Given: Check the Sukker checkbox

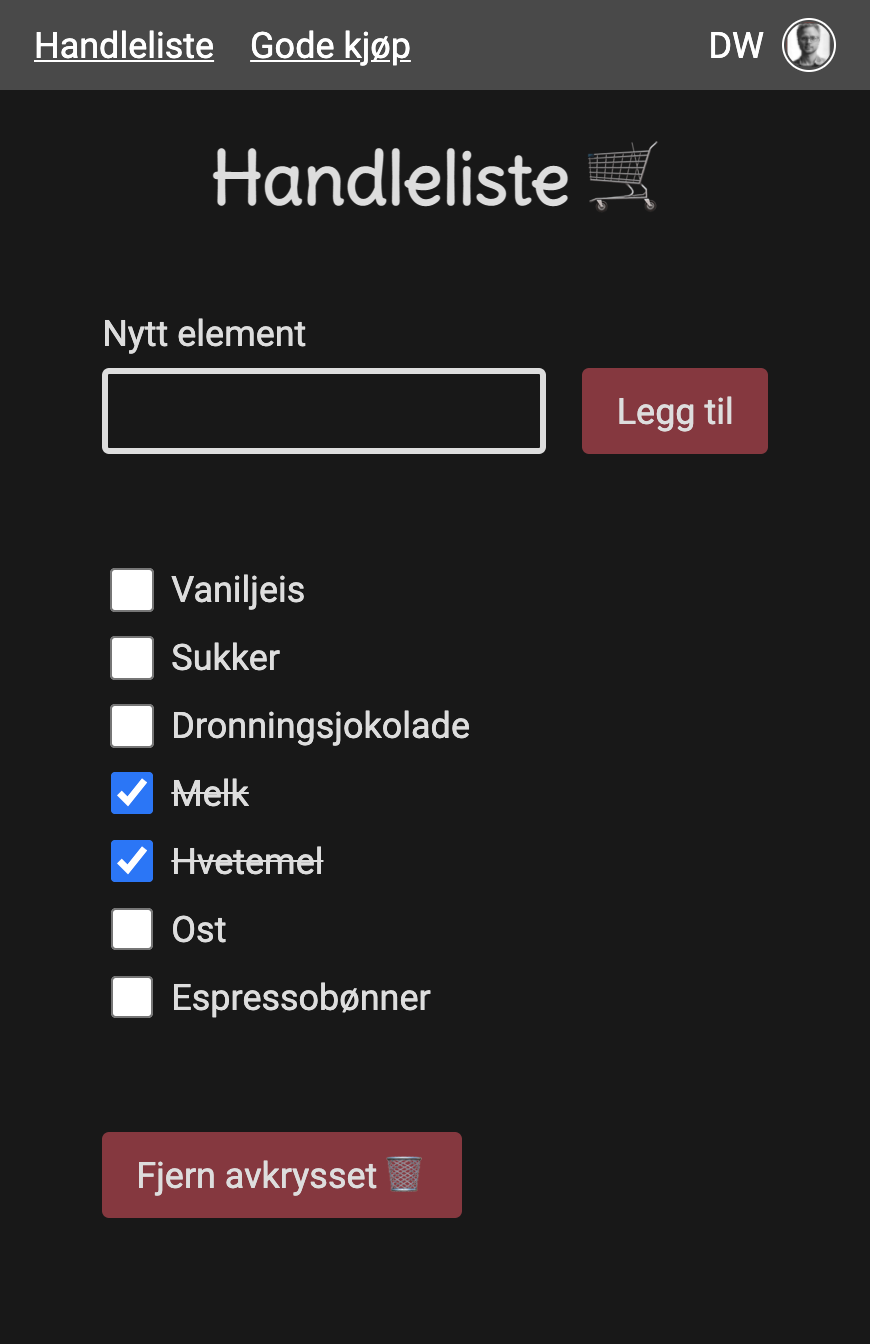Looking at the screenshot, I should [131, 657].
